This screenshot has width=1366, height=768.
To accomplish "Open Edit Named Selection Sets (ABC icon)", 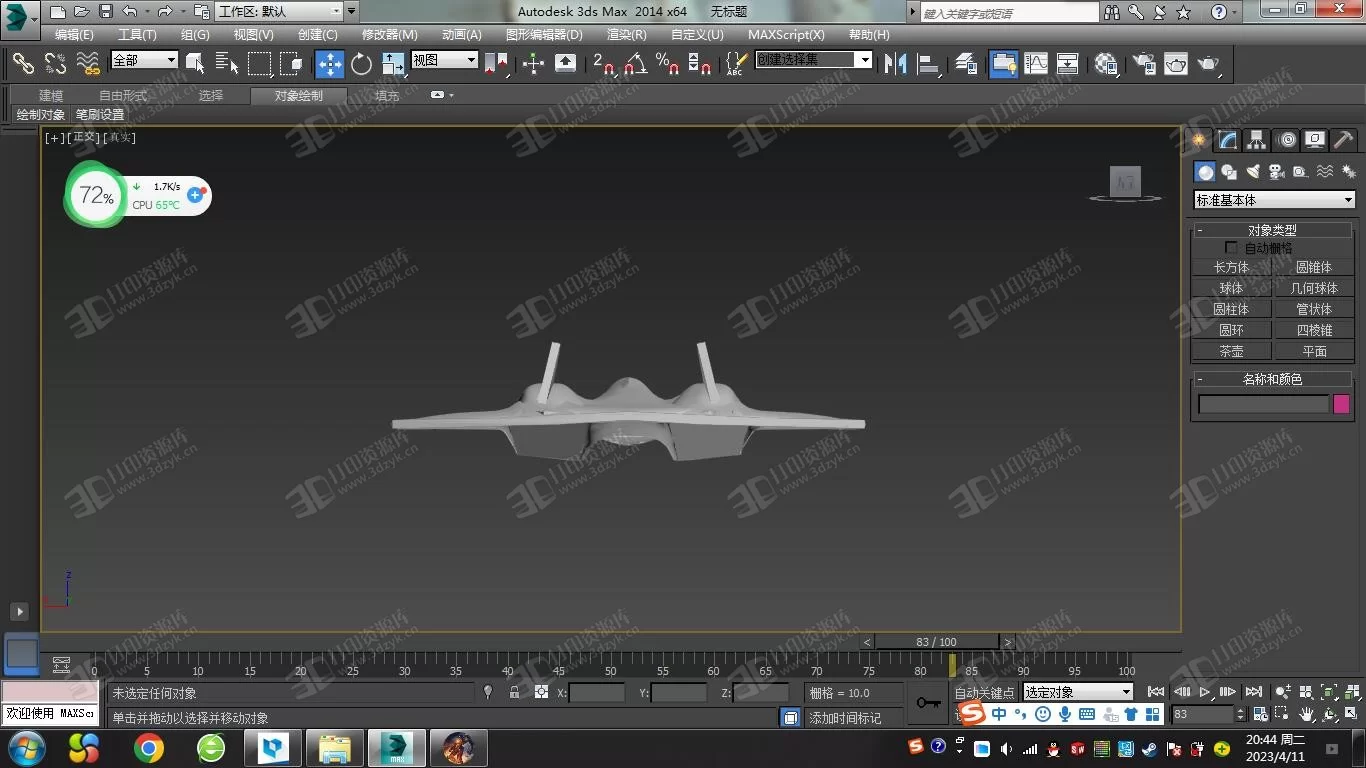I will [x=736, y=63].
